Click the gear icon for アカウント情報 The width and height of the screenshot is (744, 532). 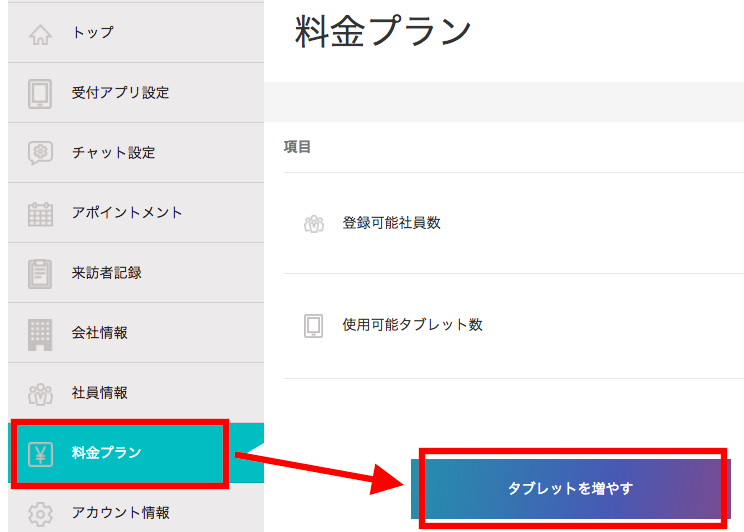(40, 513)
